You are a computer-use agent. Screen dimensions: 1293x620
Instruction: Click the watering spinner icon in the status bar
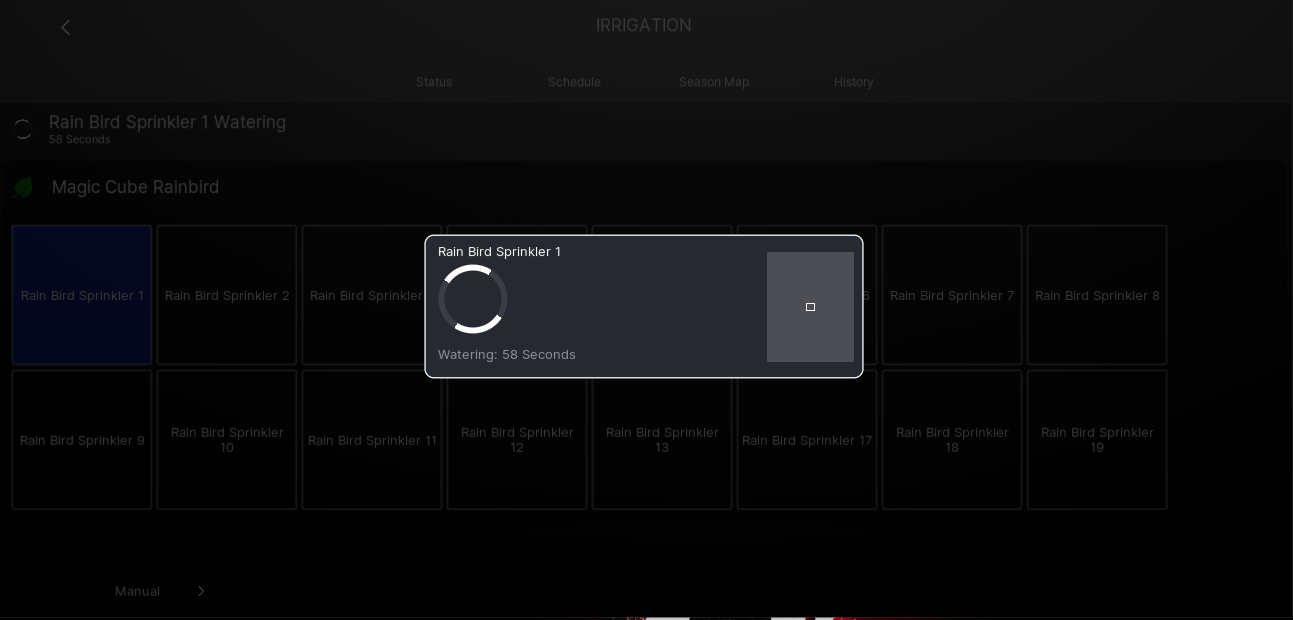tap(22, 129)
